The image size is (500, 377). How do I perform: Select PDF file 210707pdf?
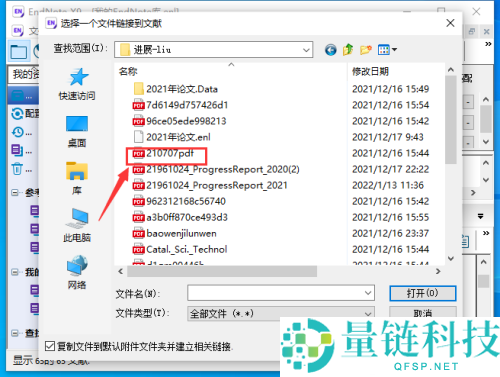point(163,153)
